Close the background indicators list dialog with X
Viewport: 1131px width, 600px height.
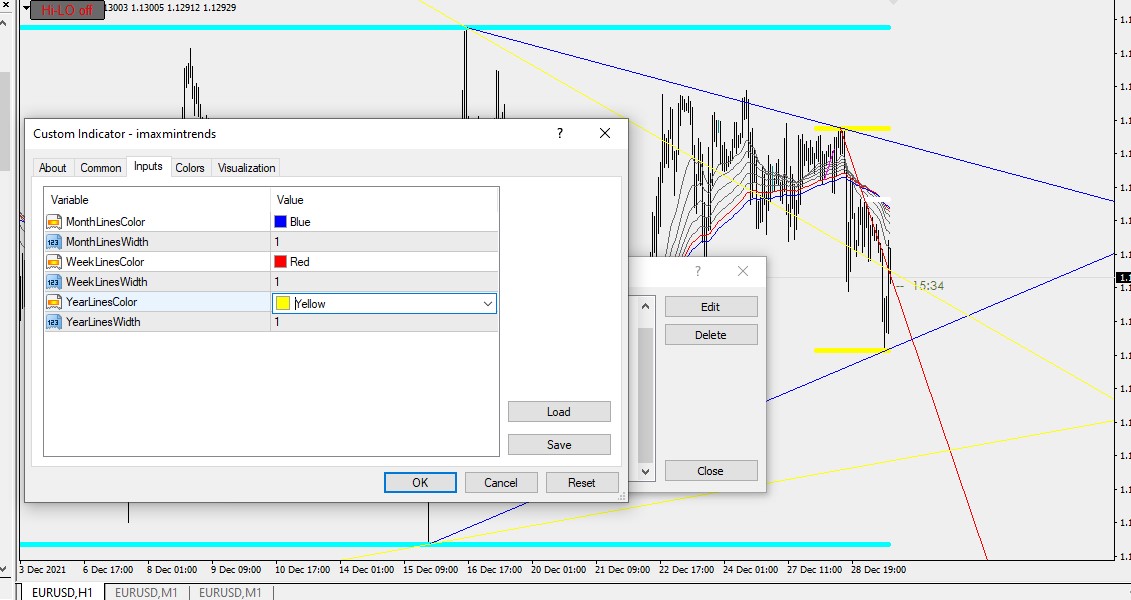pyautogui.click(x=743, y=271)
